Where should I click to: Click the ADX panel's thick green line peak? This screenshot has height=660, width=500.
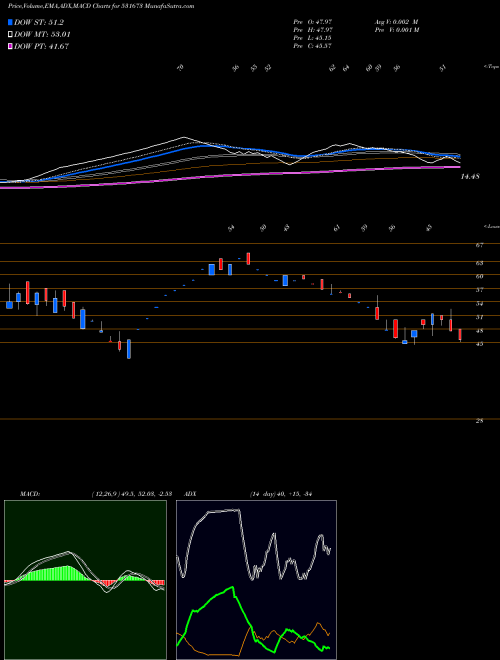click(x=232, y=588)
